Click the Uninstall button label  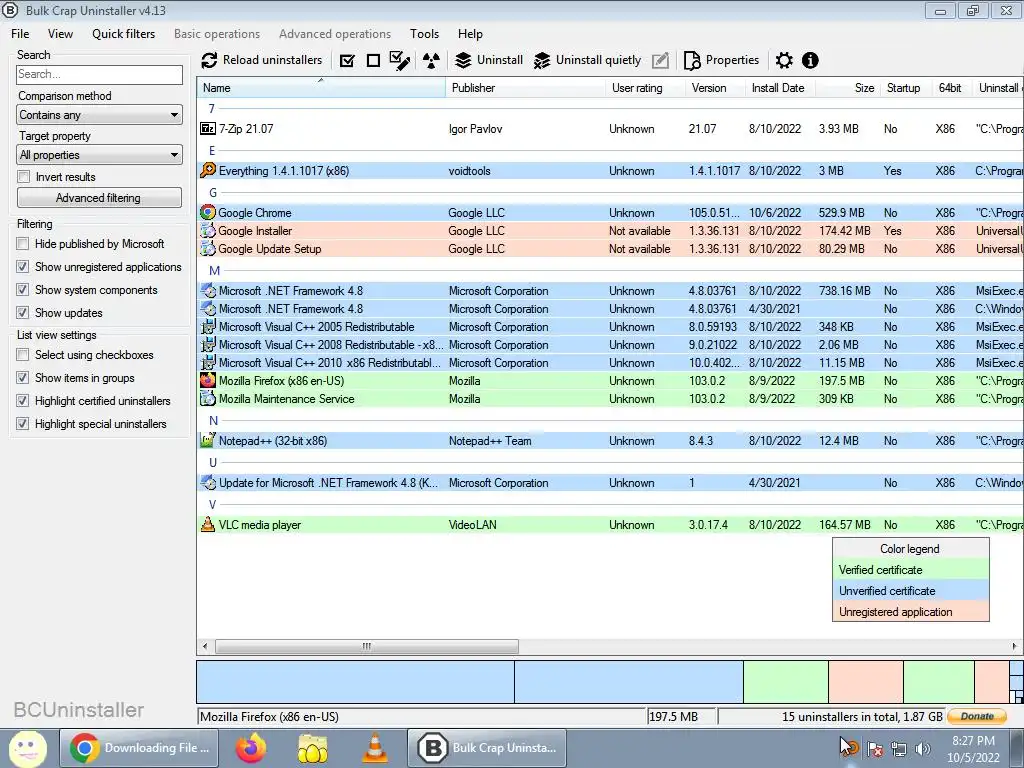click(500, 60)
